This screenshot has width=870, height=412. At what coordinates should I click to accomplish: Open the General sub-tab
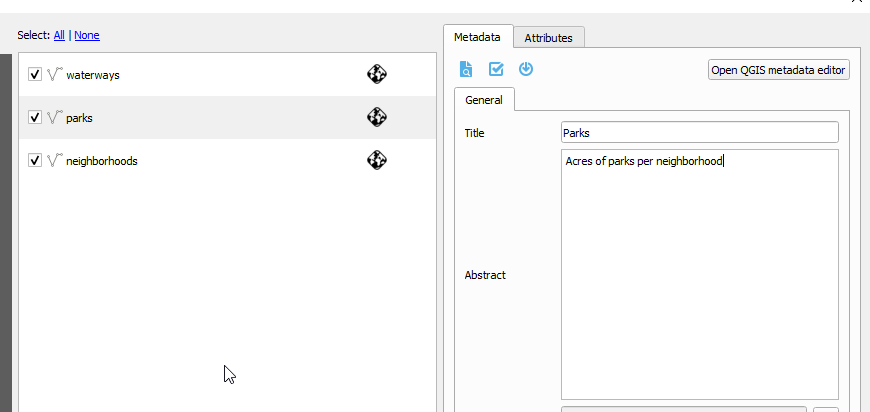(484, 100)
